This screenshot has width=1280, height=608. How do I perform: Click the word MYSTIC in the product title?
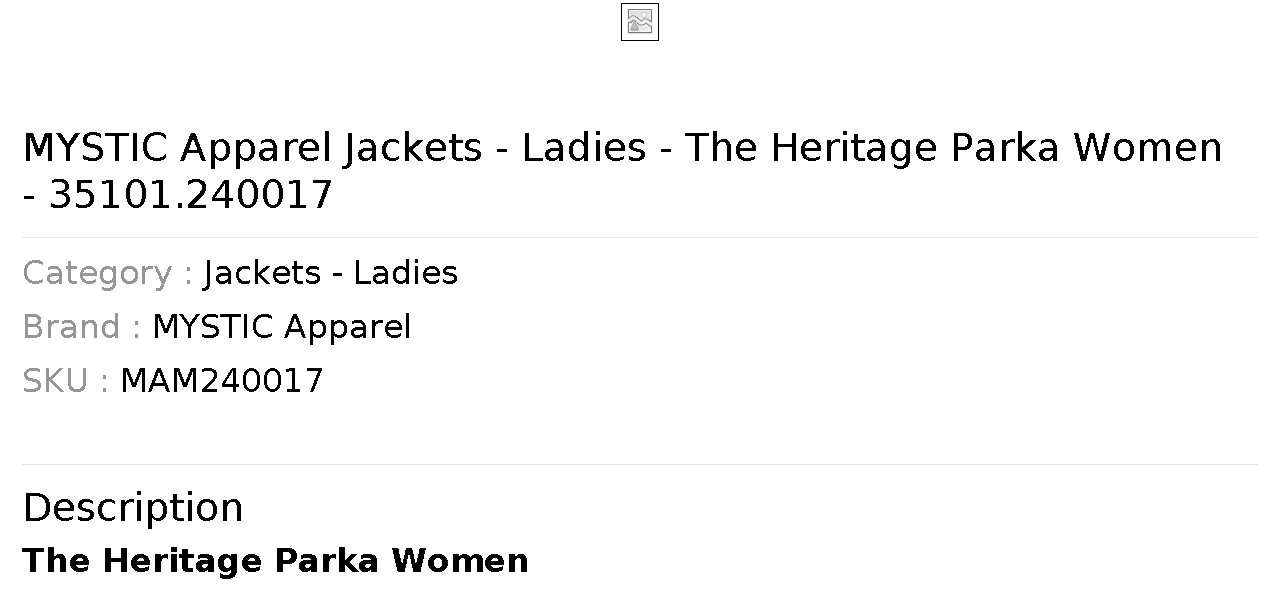(95, 148)
